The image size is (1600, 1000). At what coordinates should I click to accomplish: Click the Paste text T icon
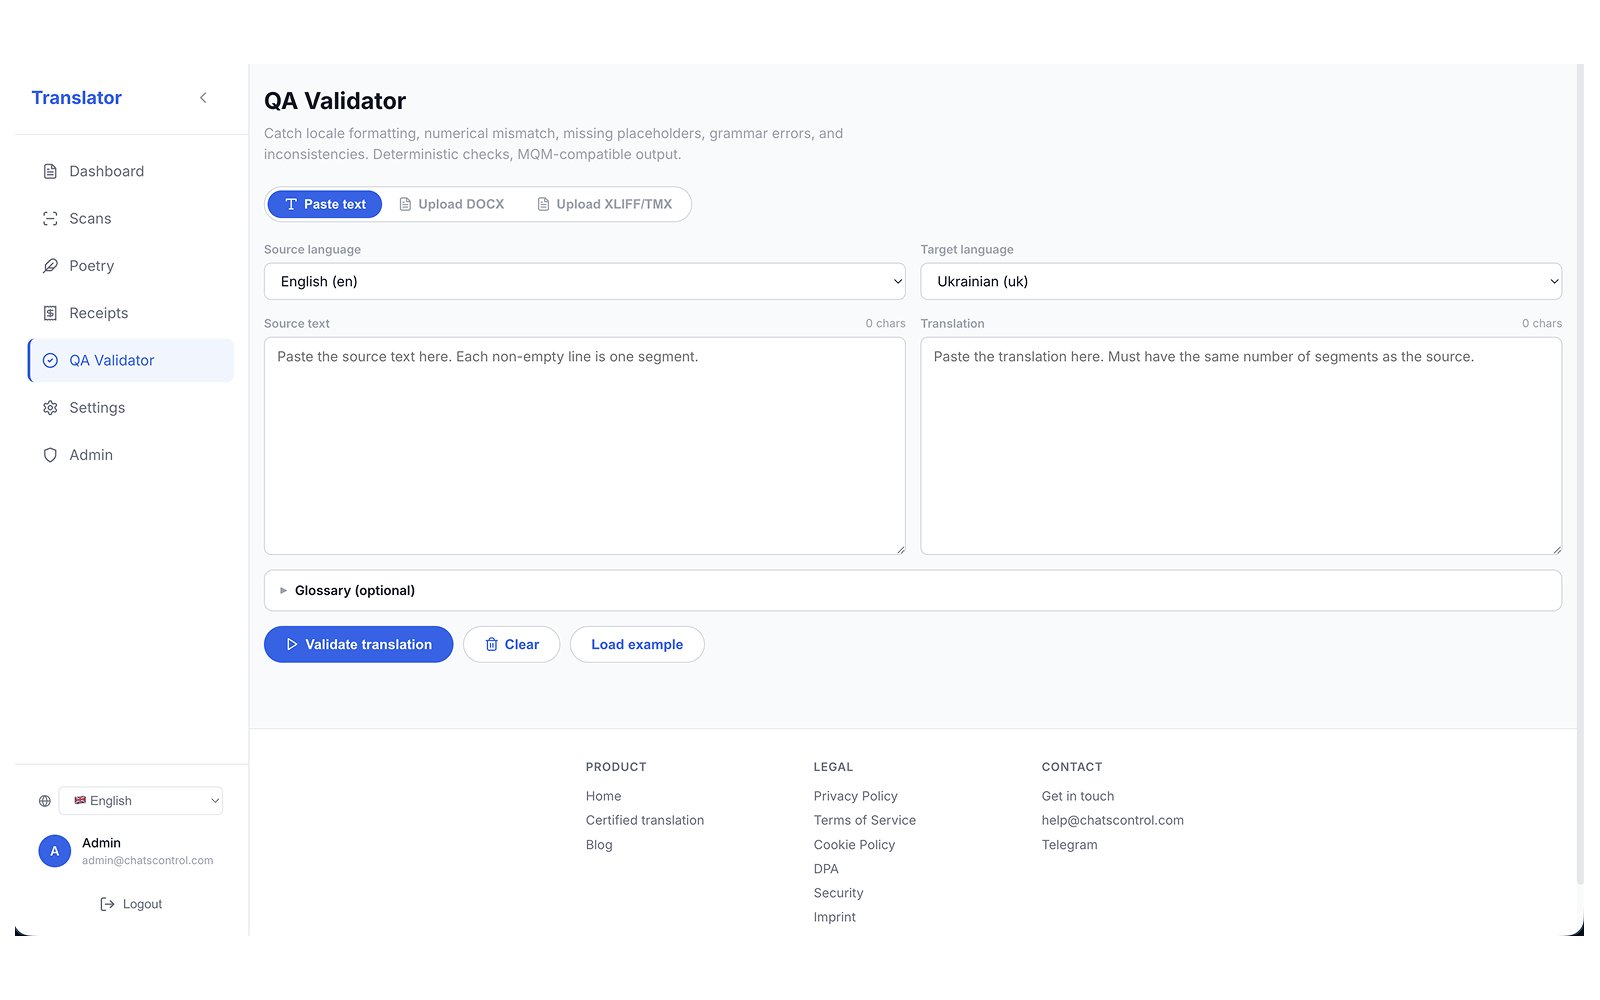291,204
